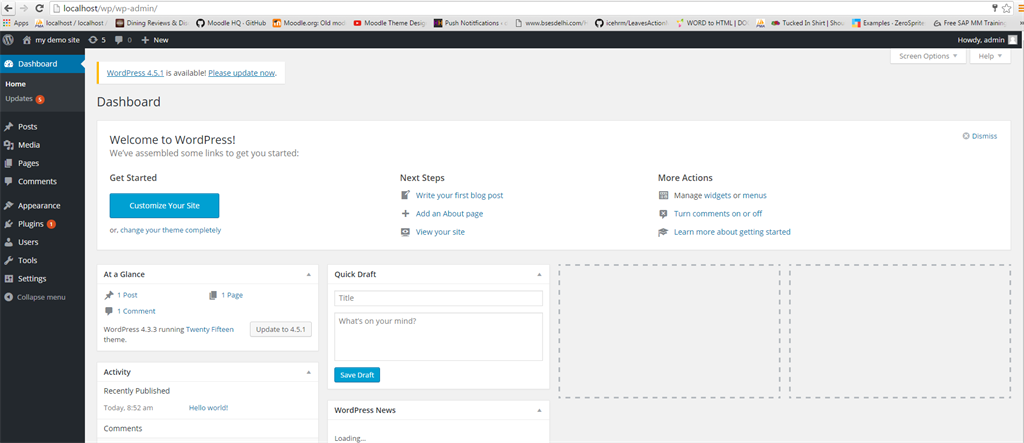1024x443 pixels.
Task: Click the Quick Draft Title field
Action: [438, 298]
